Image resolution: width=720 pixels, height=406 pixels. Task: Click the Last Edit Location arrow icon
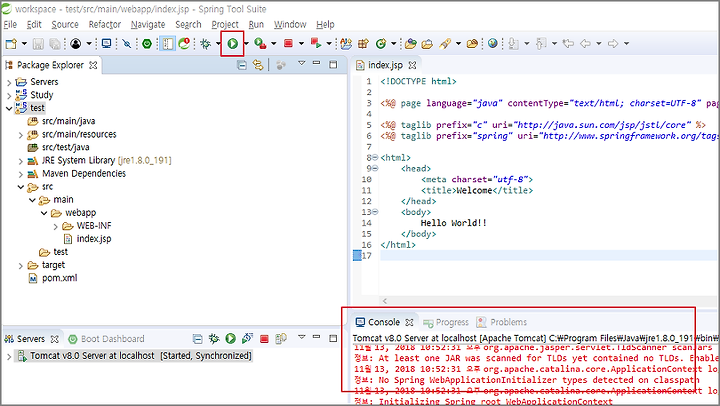568,44
